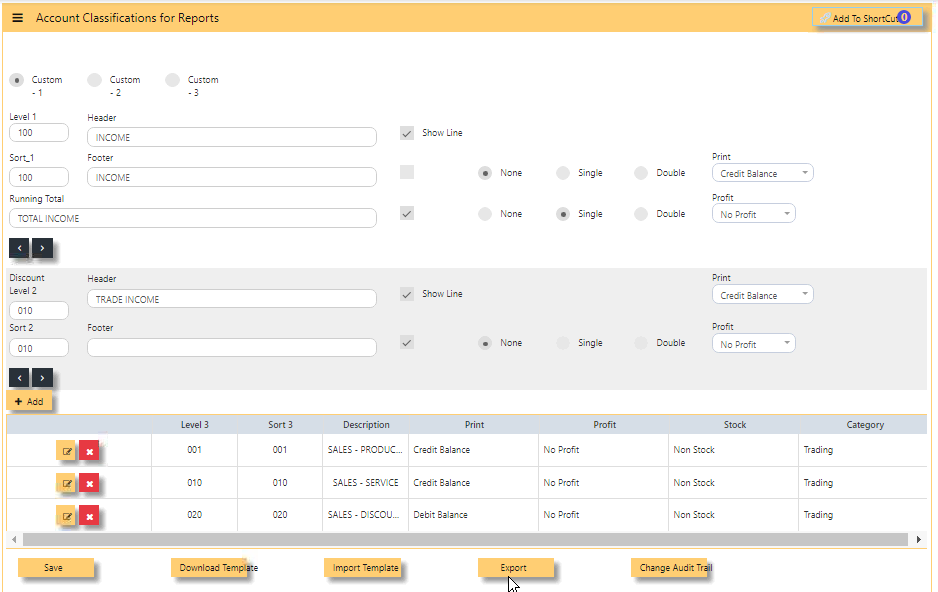Screen dimensions: 938x592
Task: Select the Custom - 2 radio option
Action: coord(95,80)
